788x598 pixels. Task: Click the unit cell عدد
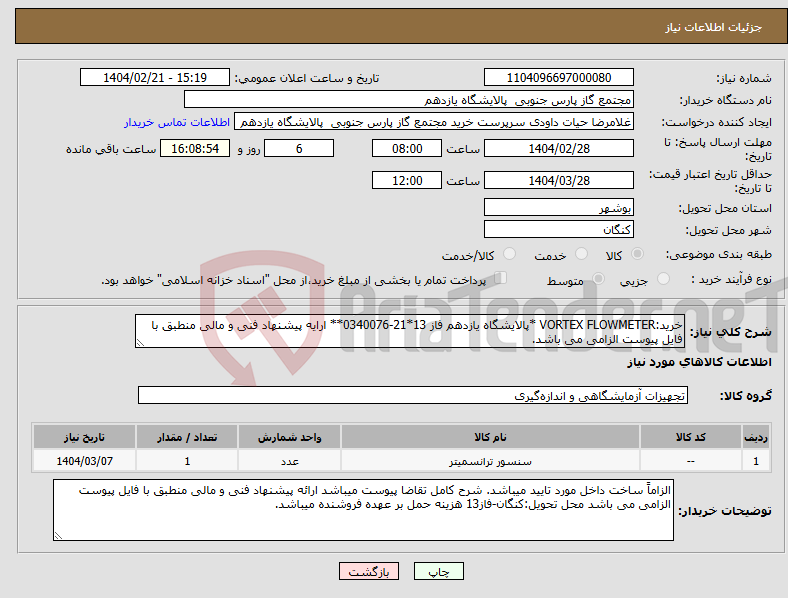pos(289,461)
